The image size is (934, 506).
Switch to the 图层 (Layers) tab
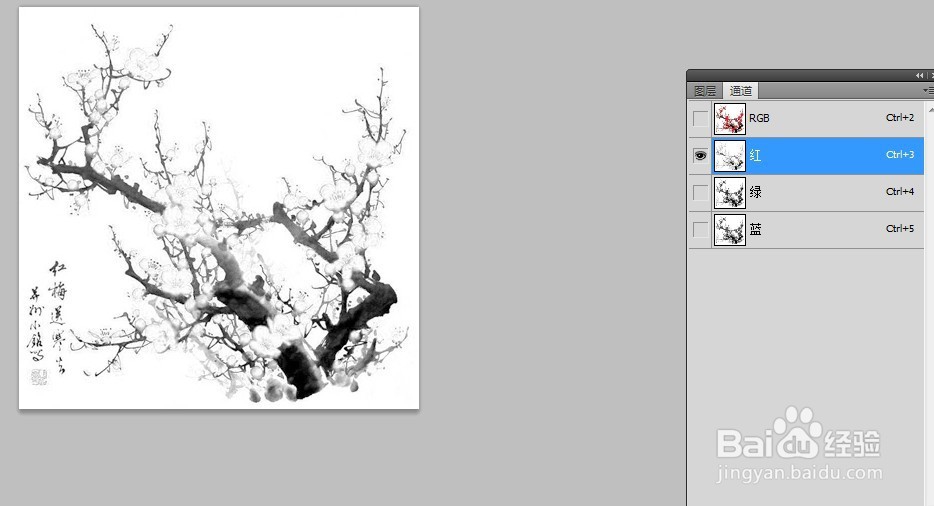[x=705, y=91]
